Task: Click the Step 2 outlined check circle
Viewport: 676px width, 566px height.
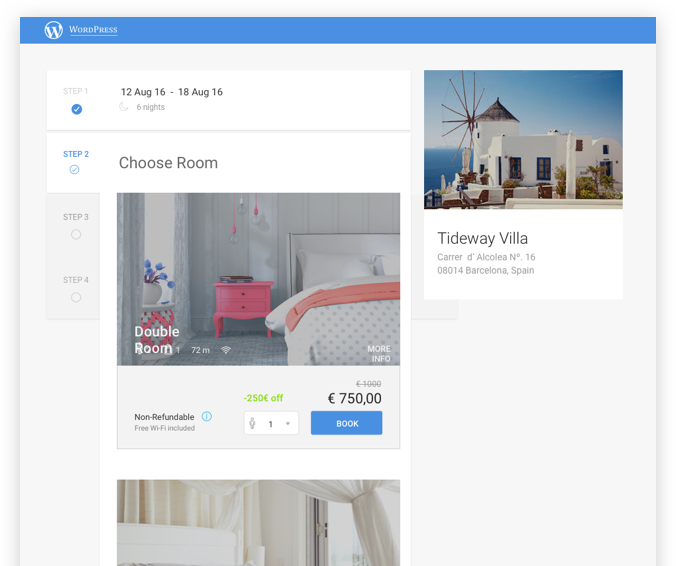Action: tap(75, 170)
